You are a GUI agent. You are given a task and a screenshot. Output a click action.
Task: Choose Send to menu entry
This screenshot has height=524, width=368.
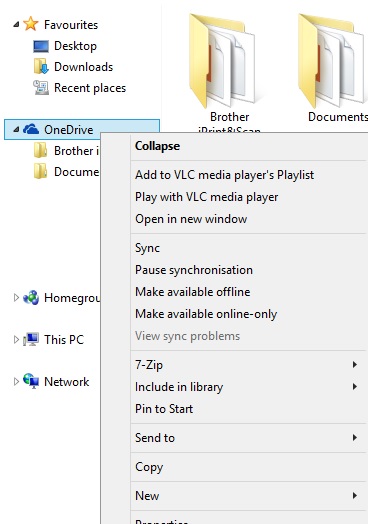(154, 437)
